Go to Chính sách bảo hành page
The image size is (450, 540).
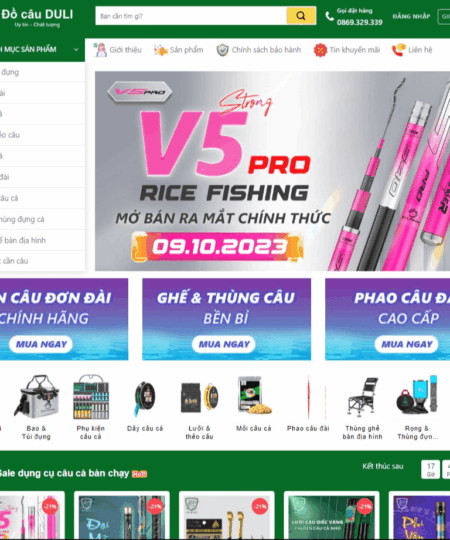[x=258, y=50]
